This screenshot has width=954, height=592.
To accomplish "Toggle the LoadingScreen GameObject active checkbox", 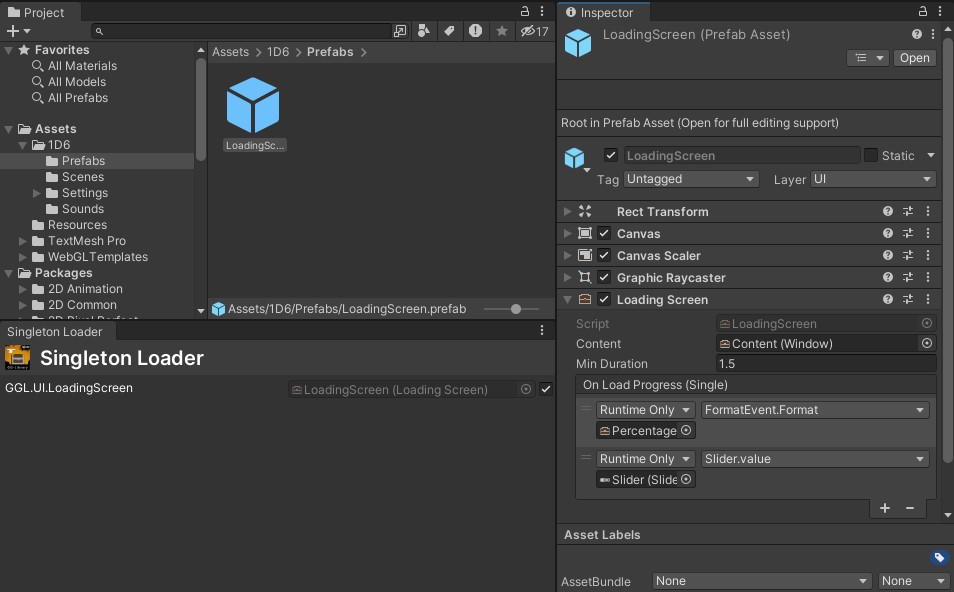I will click(x=611, y=155).
